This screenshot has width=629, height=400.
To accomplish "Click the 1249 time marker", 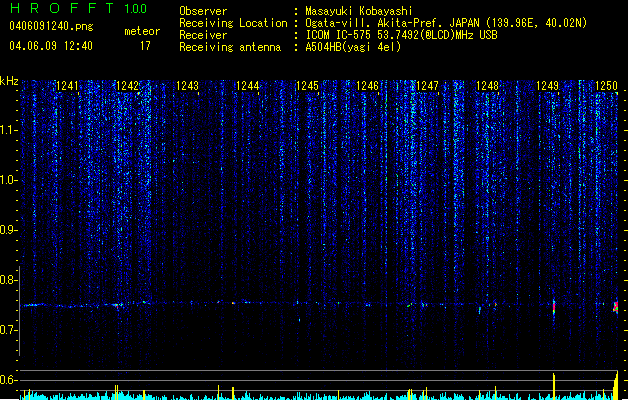I will [x=548, y=86].
